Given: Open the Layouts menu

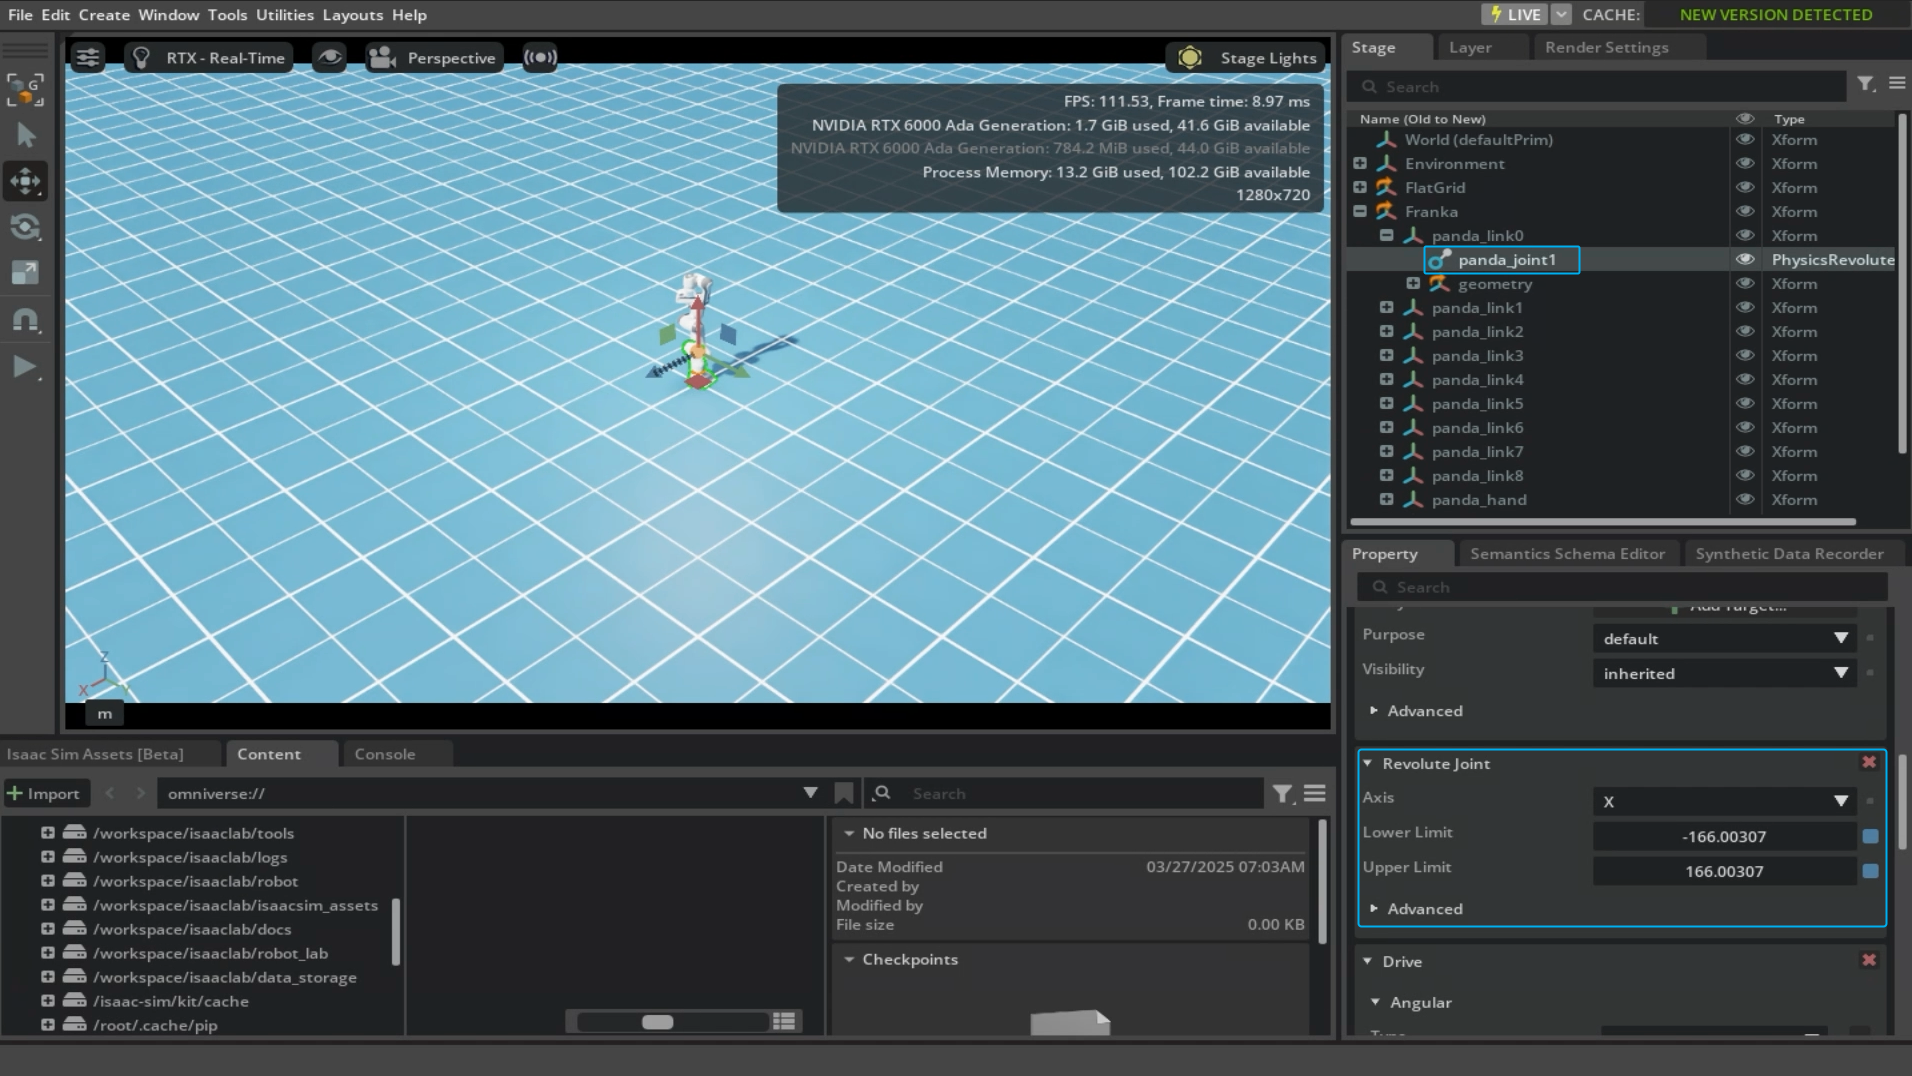Looking at the screenshot, I should [x=352, y=15].
